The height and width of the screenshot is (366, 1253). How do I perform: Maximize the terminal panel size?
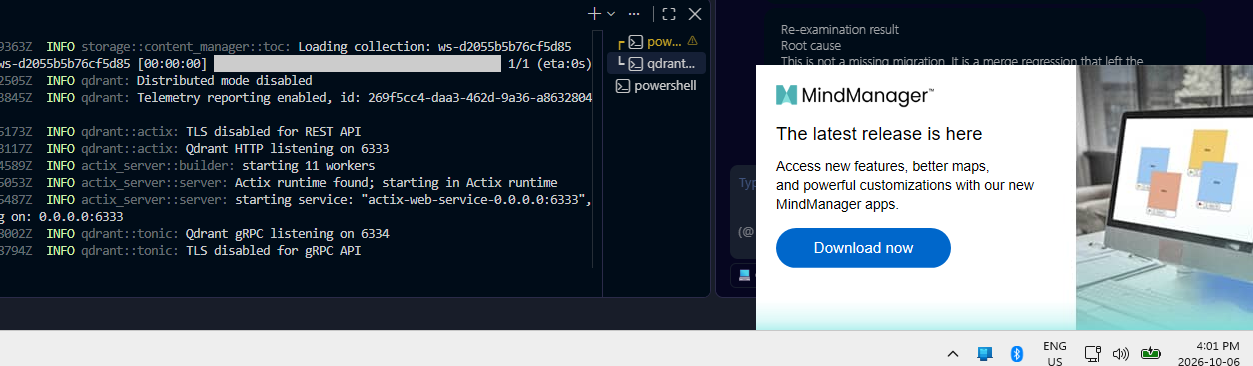(x=669, y=14)
